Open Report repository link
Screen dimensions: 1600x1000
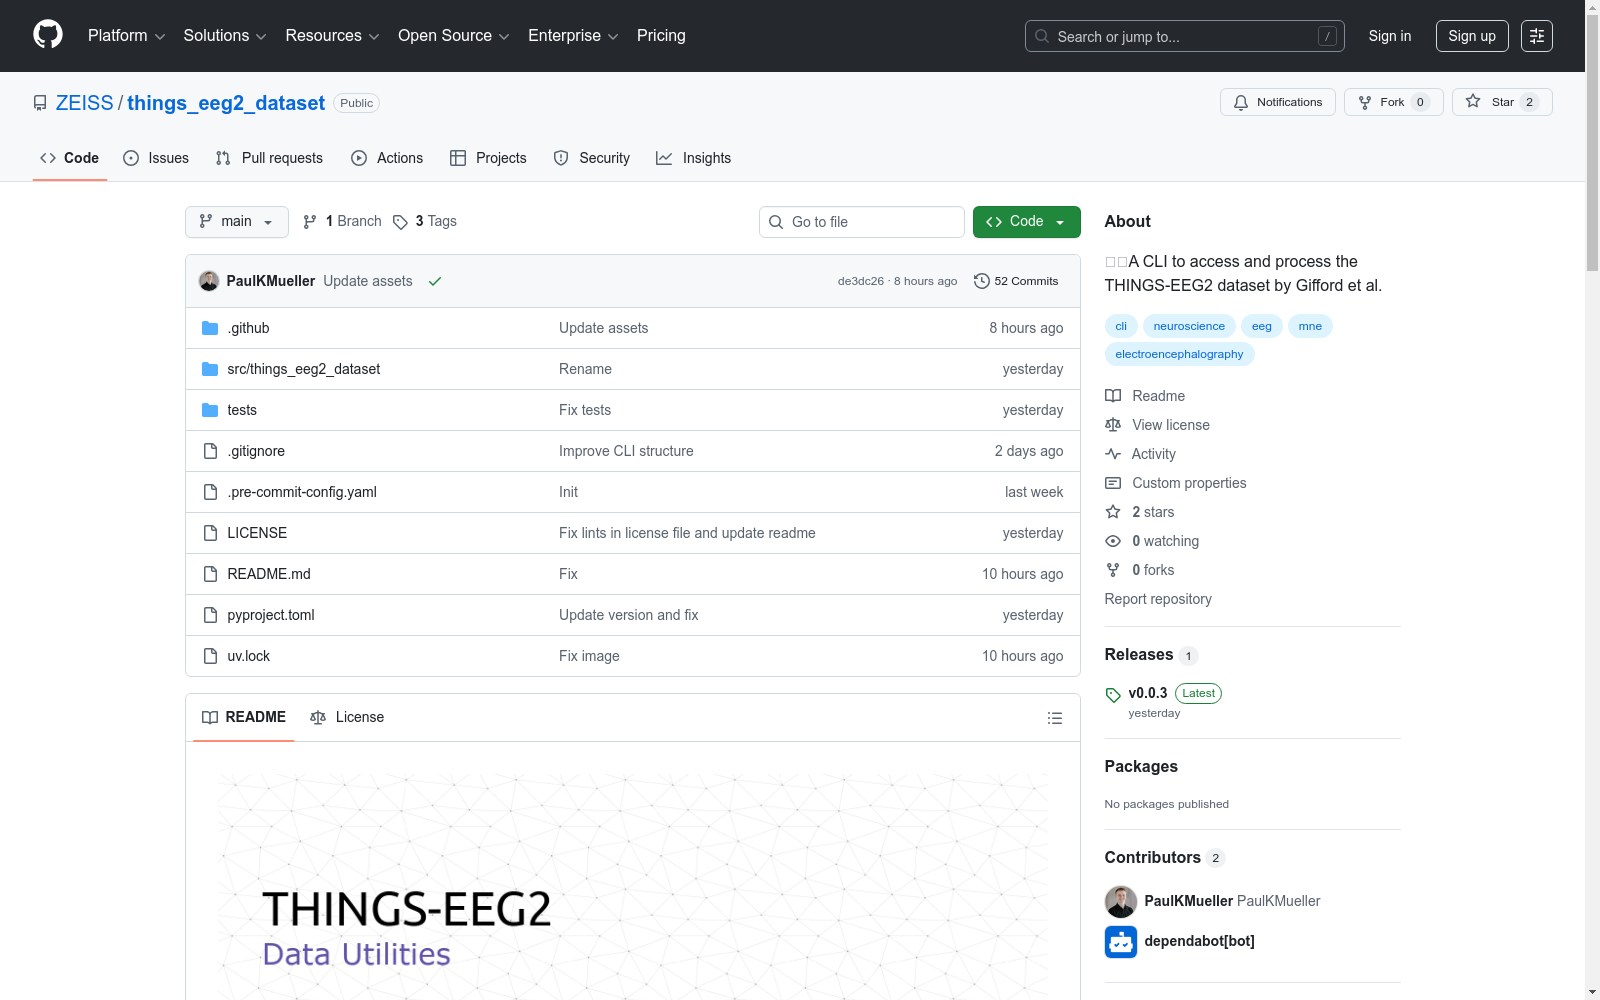coord(1158,599)
